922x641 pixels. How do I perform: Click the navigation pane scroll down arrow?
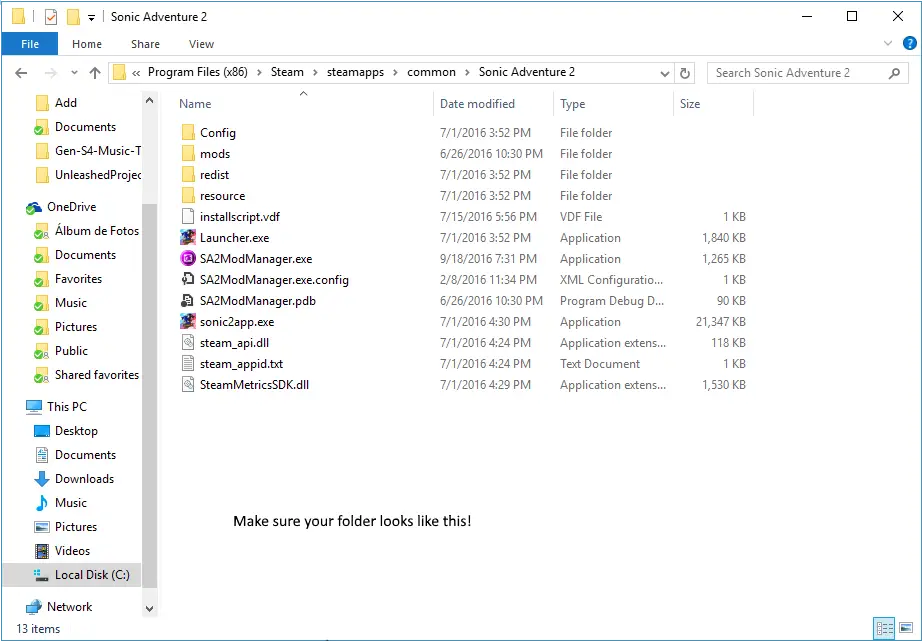149,609
